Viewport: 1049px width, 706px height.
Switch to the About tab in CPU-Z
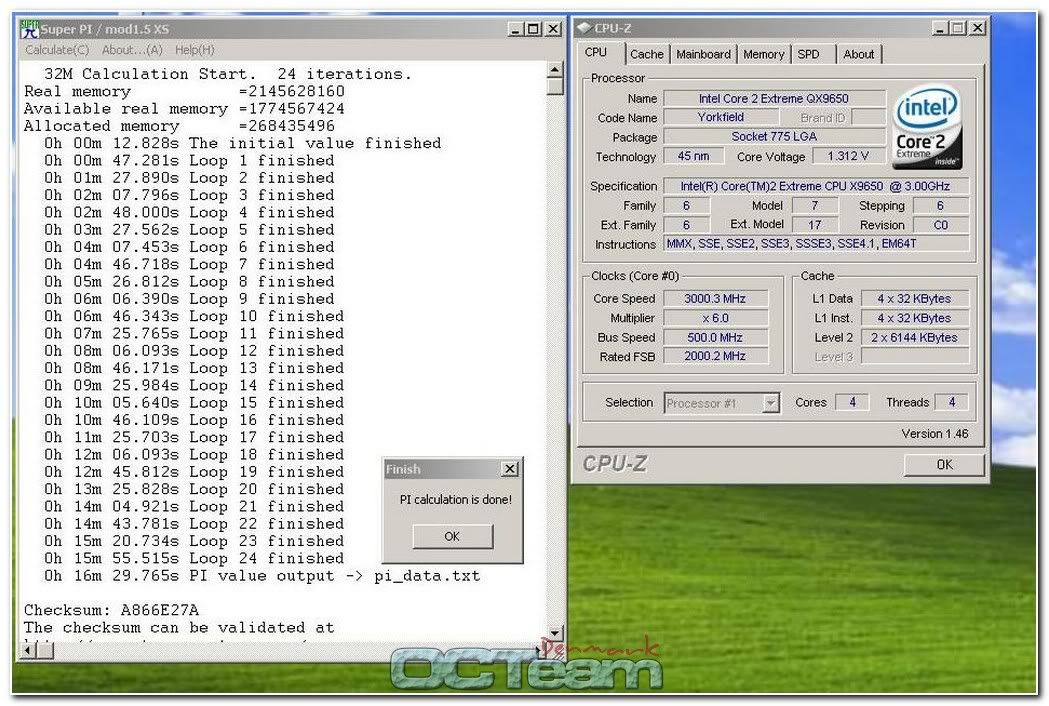858,54
